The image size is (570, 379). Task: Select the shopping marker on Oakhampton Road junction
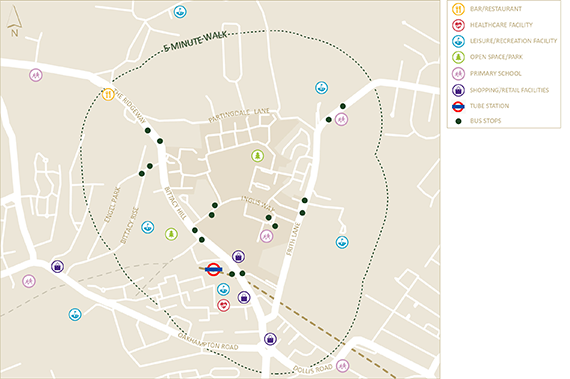[x=270, y=339]
